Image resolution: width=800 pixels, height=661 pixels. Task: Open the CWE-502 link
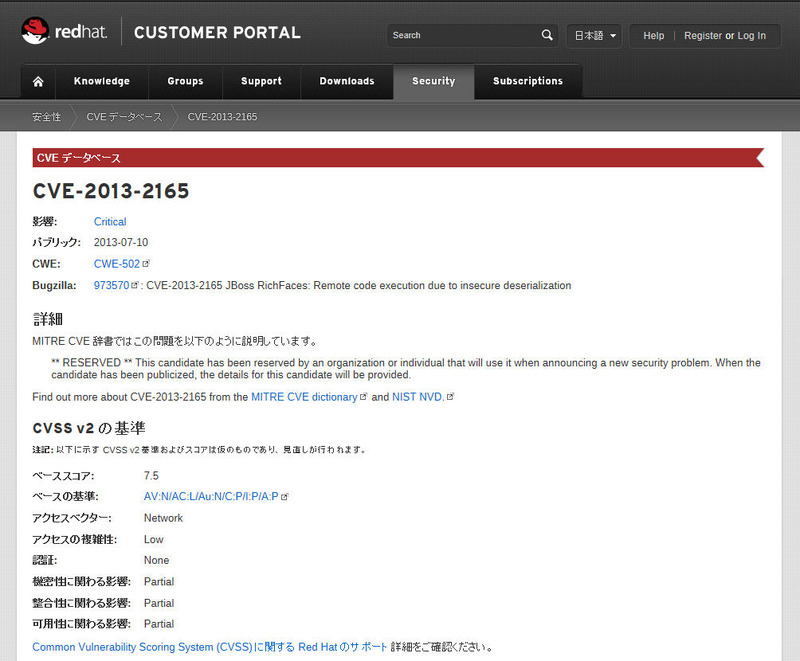(x=117, y=264)
